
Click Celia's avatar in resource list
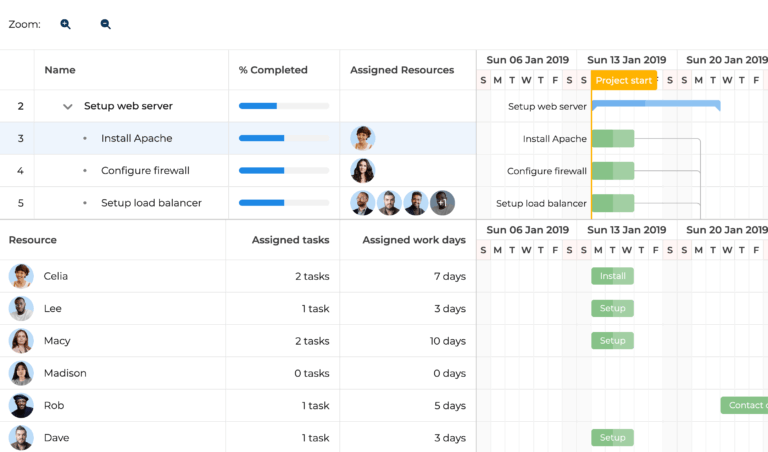click(x=21, y=276)
